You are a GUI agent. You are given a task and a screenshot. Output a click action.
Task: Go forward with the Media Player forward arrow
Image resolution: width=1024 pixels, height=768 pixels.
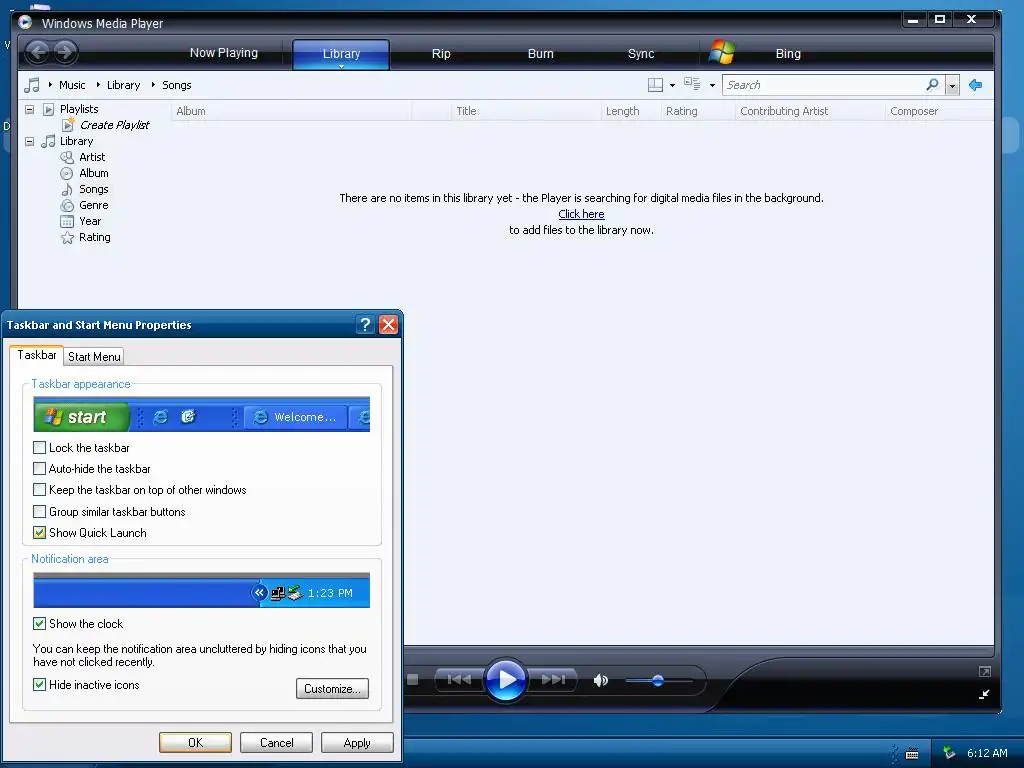(x=65, y=52)
